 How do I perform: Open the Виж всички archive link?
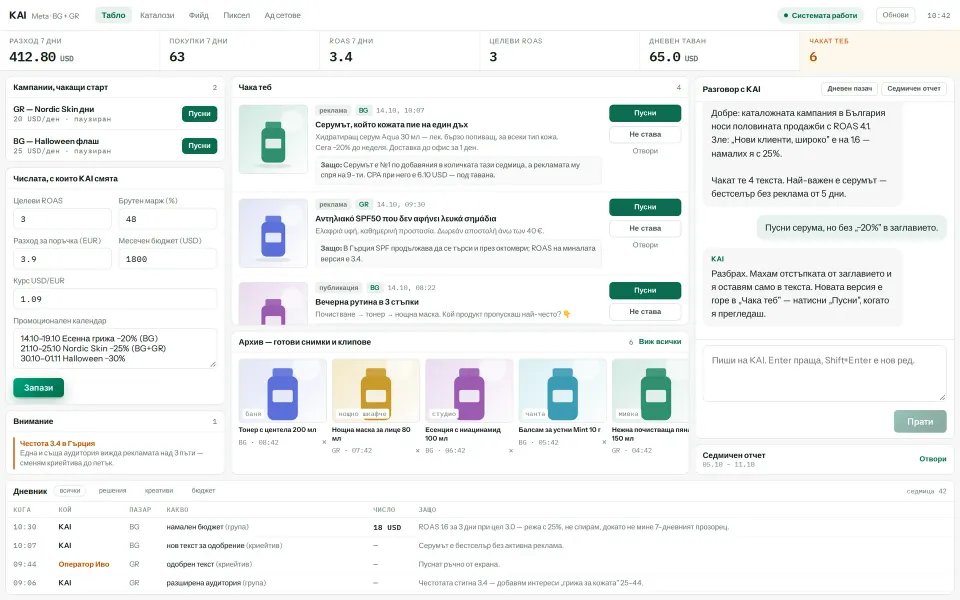coord(659,342)
